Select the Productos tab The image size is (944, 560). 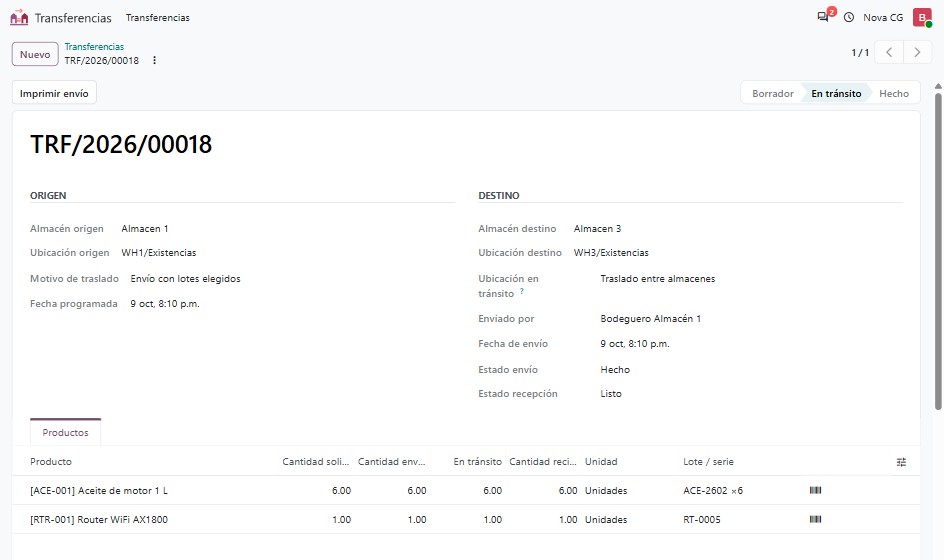click(x=65, y=432)
